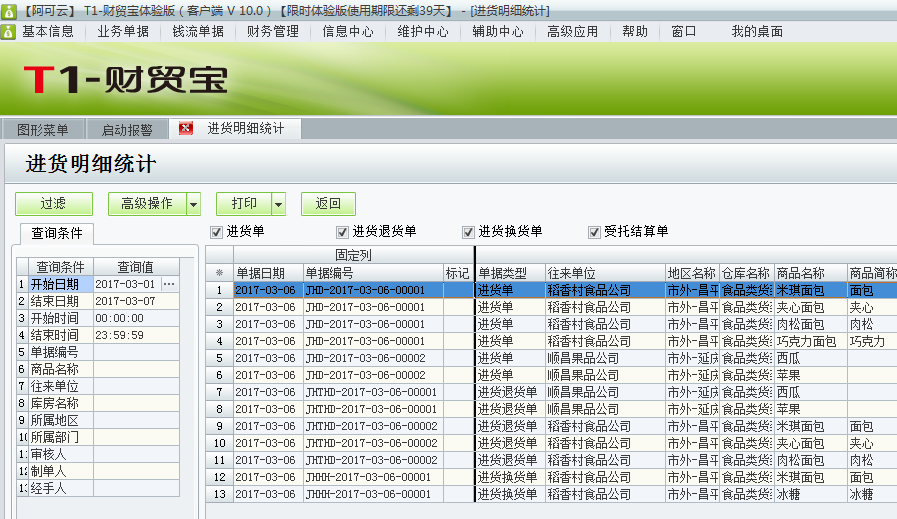The image size is (897, 519).
Task: Click the 商品名称 query value field
Action: (x=136, y=369)
